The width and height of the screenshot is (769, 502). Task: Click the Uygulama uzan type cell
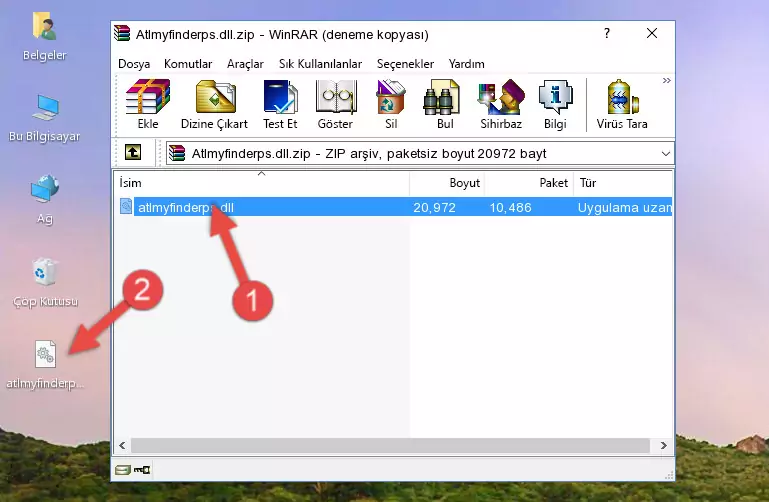point(624,207)
